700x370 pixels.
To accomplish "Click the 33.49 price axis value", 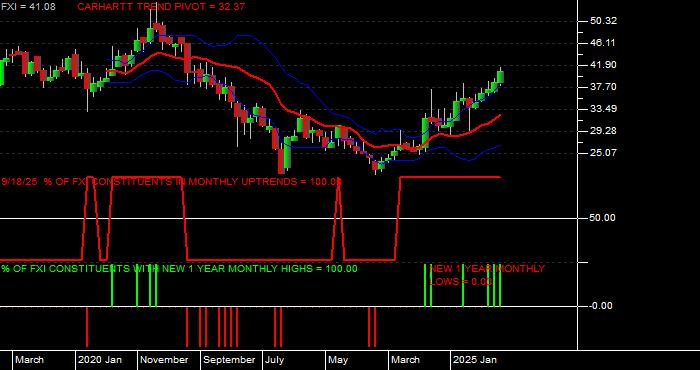I will coord(604,109).
